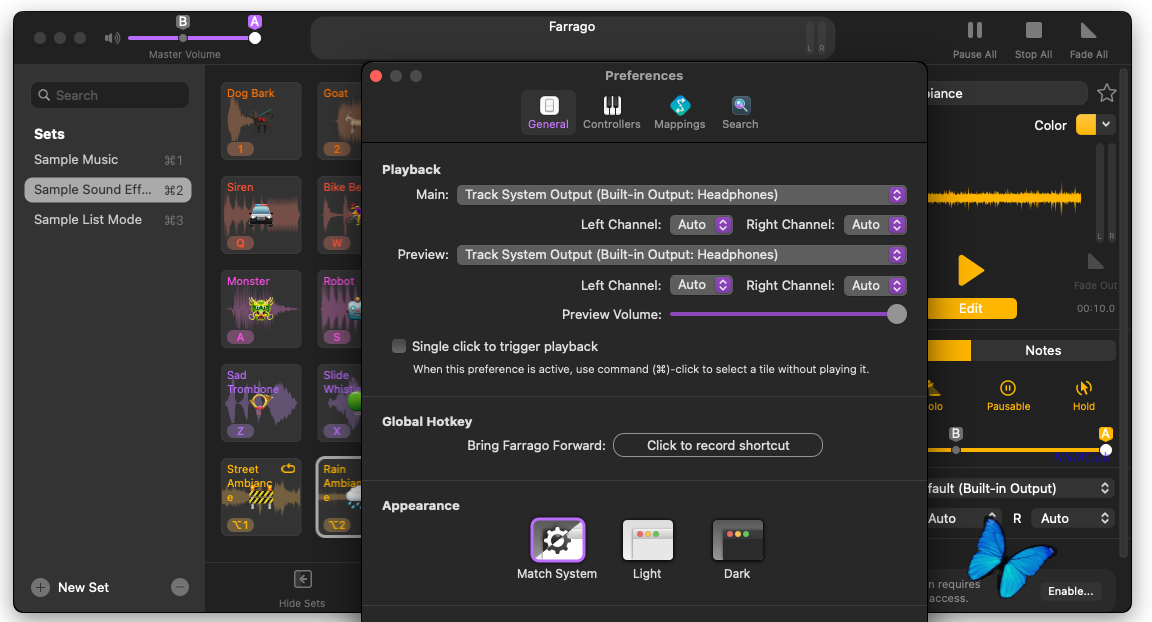
Task: Click the B marker on the inspector volume slider
Action: [x=956, y=433]
